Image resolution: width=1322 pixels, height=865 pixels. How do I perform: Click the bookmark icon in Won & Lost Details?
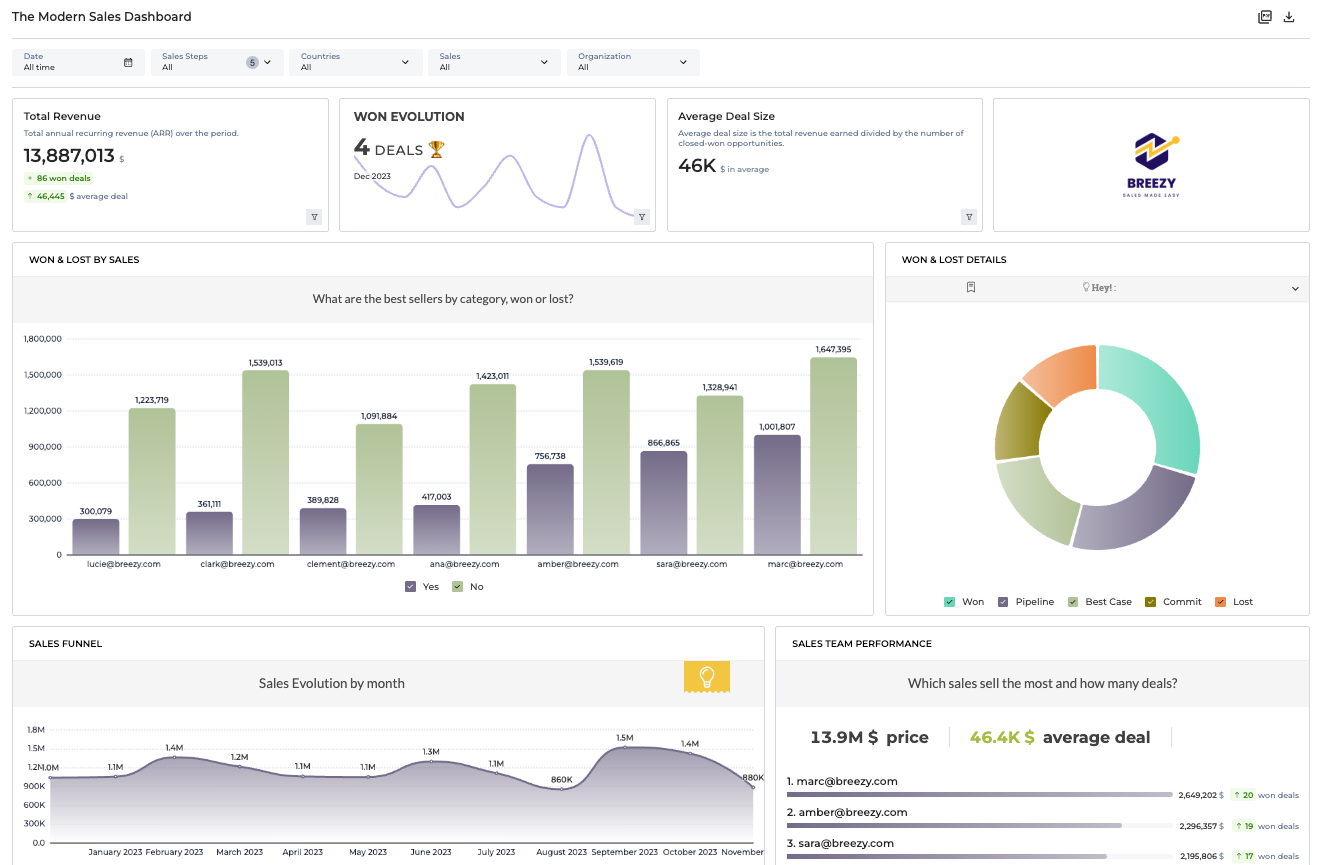tap(970, 287)
